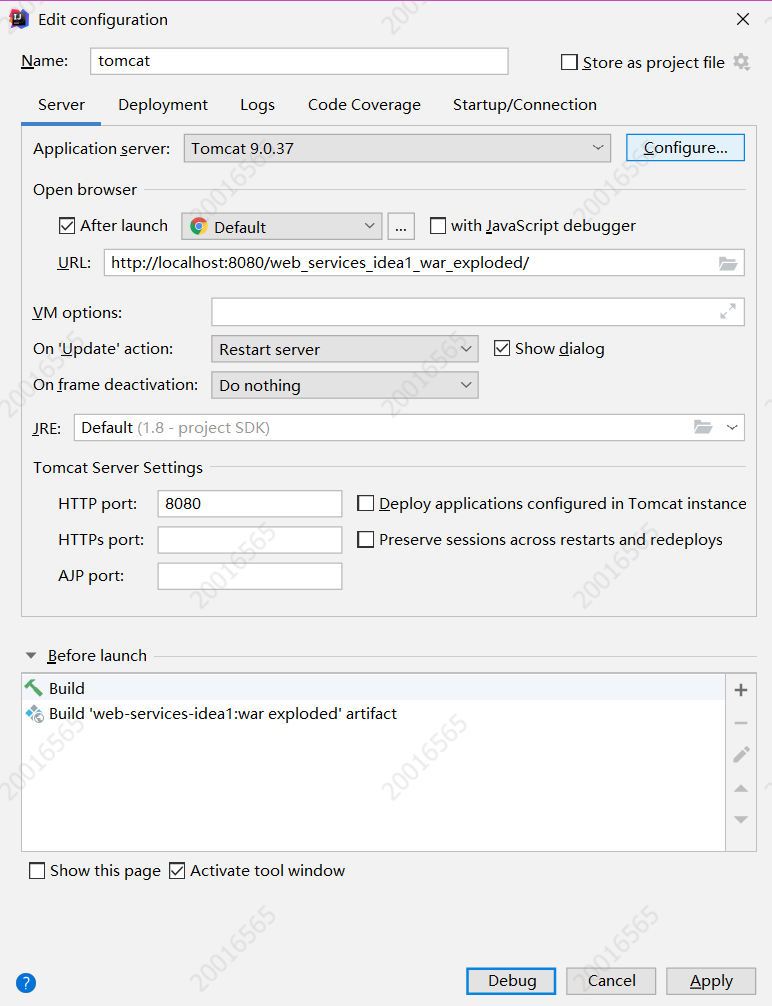Click the Cancel button
The width and height of the screenshot is (772, 1006).
611,981
